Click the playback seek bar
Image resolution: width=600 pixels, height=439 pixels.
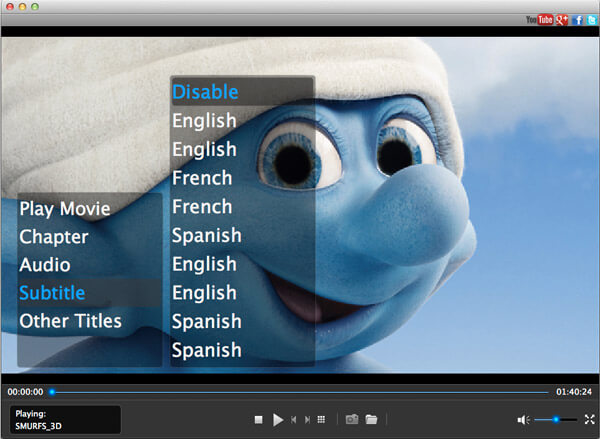(300, 392)
